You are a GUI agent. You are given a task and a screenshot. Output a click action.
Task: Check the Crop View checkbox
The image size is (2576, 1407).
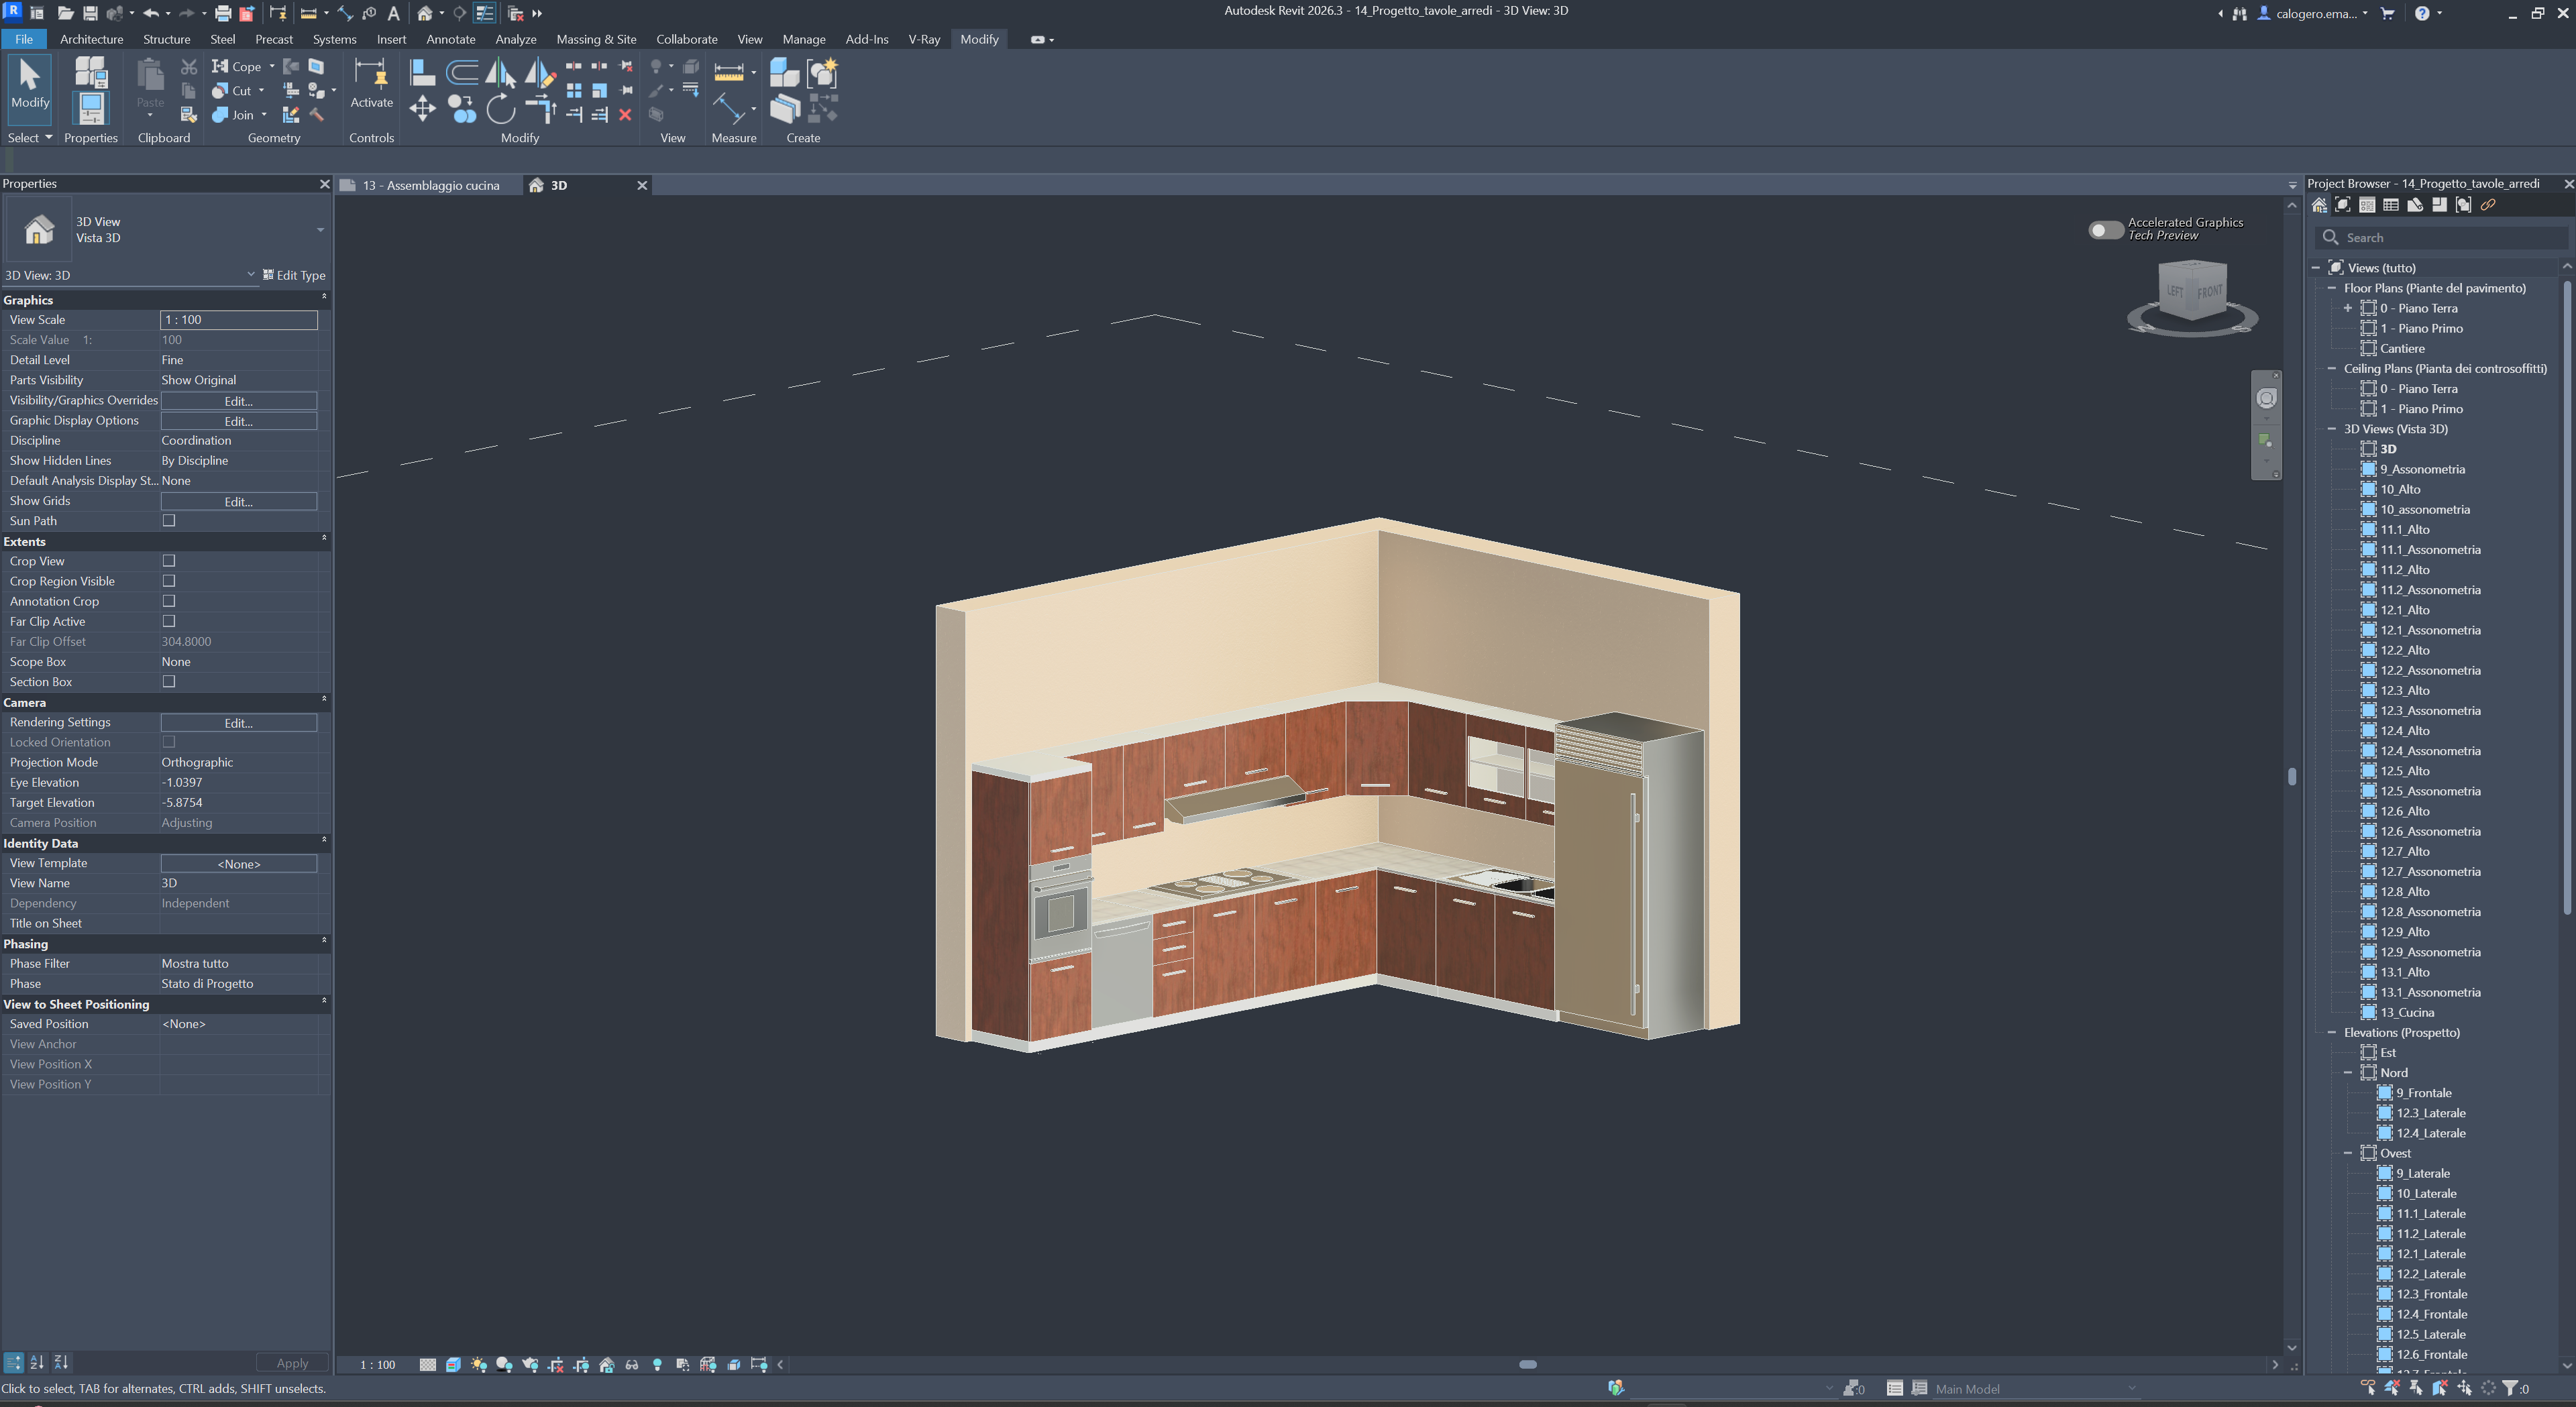[169, 561]
